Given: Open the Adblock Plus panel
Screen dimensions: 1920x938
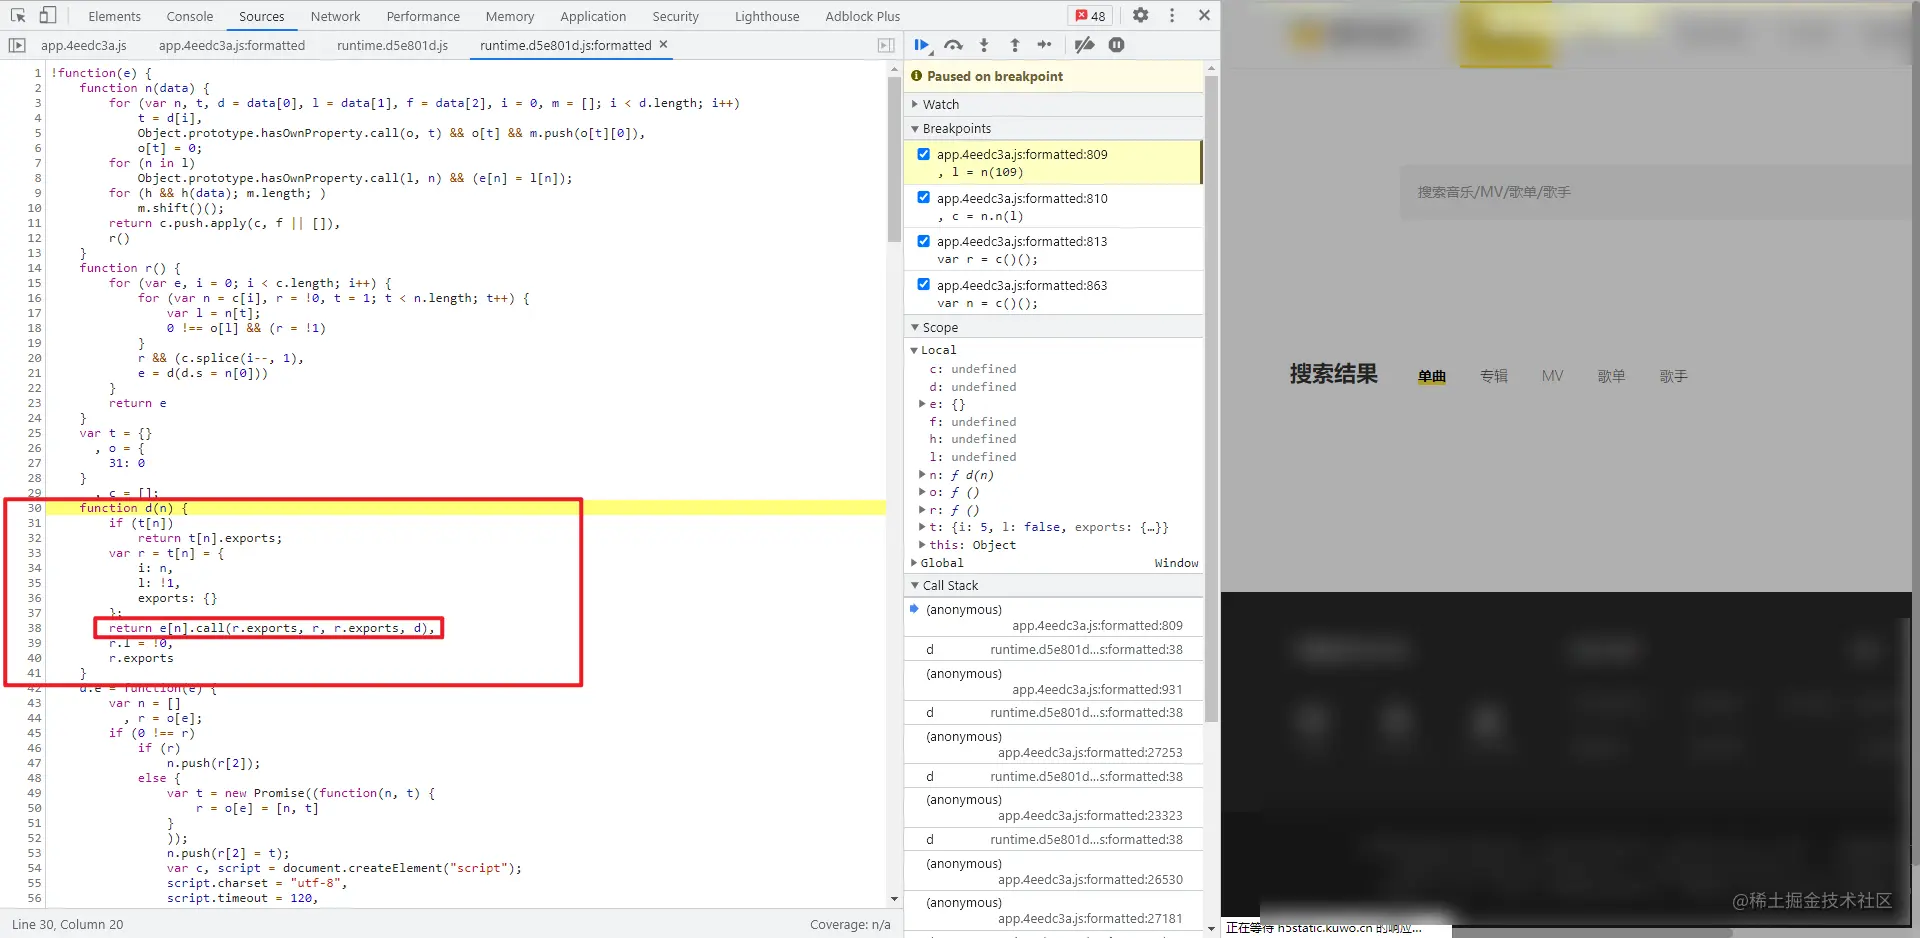Looking at the screenshot, I should coord(863,16).
